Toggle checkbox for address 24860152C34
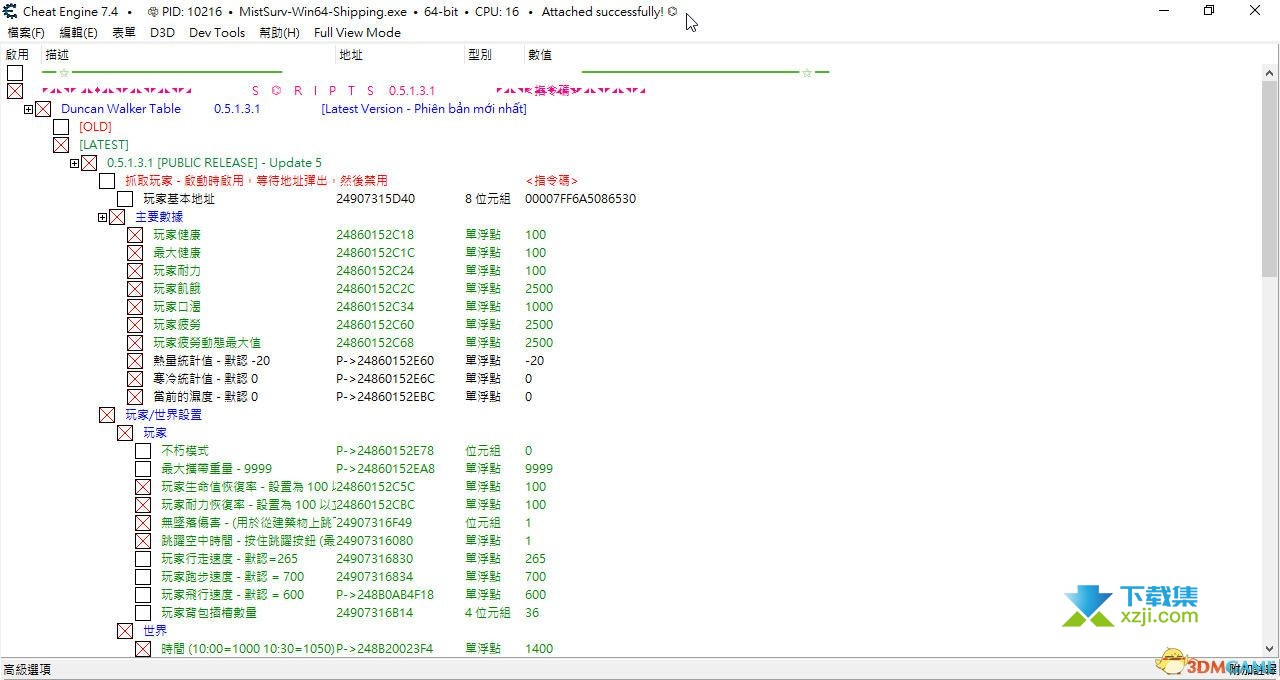Viewport: 1280px width, 680px height. click(135, 307)
